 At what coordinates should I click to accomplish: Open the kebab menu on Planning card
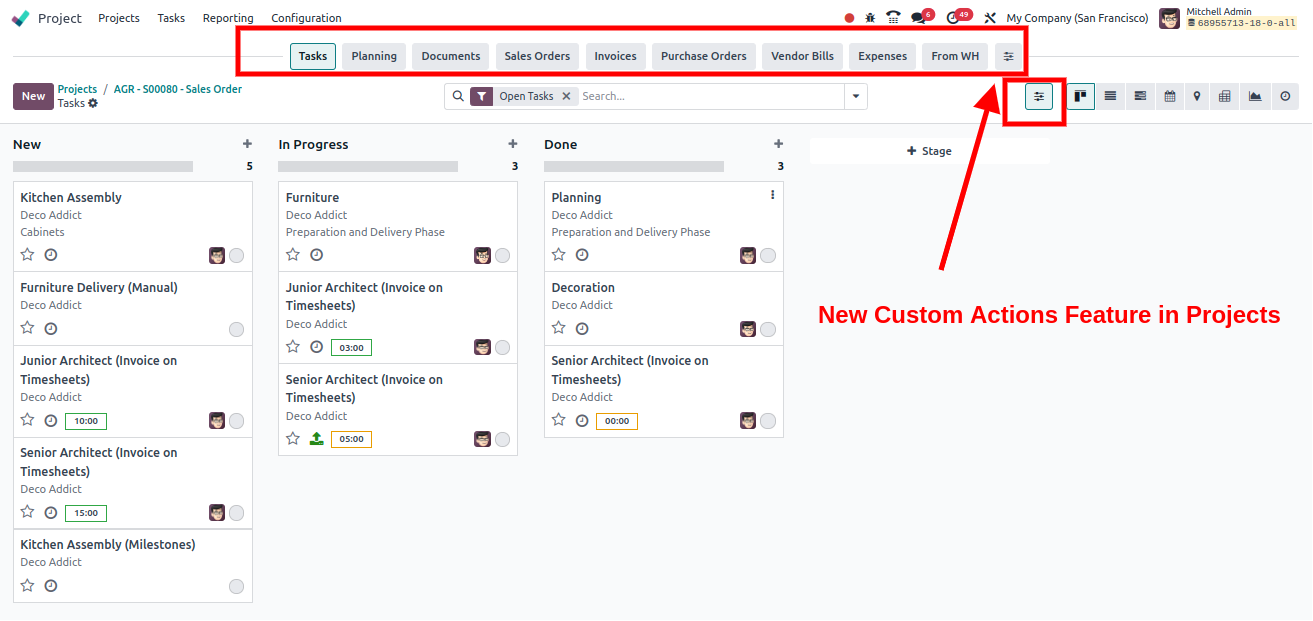[x=772, y=196]
